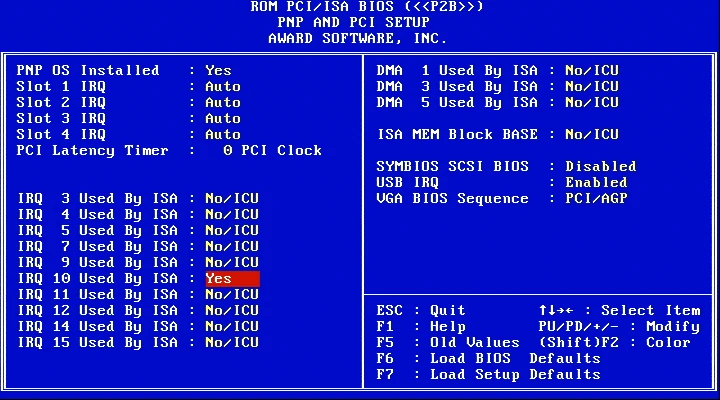Click the 'VGA BIOS Sequence' label
Image resolution: width=720 pixels, height=400 pixels.
(x=452, y=198)
